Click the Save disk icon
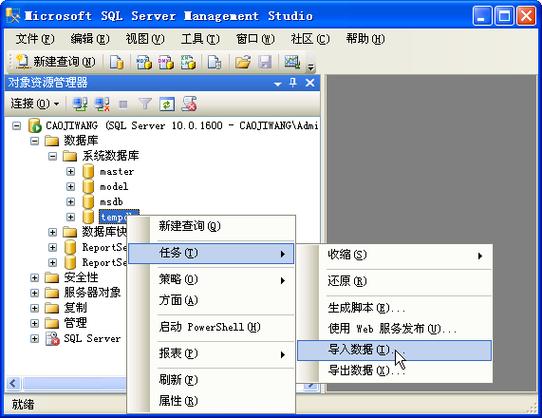 tap(265, 62)
